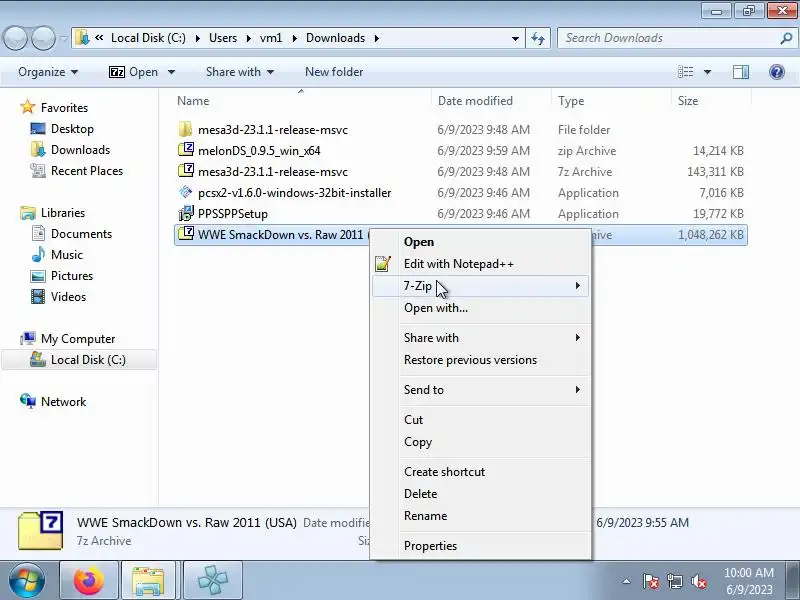Screen dimensions: 800x600
Task: Open Help via blue question mark icon
Action: coord(777,72)
